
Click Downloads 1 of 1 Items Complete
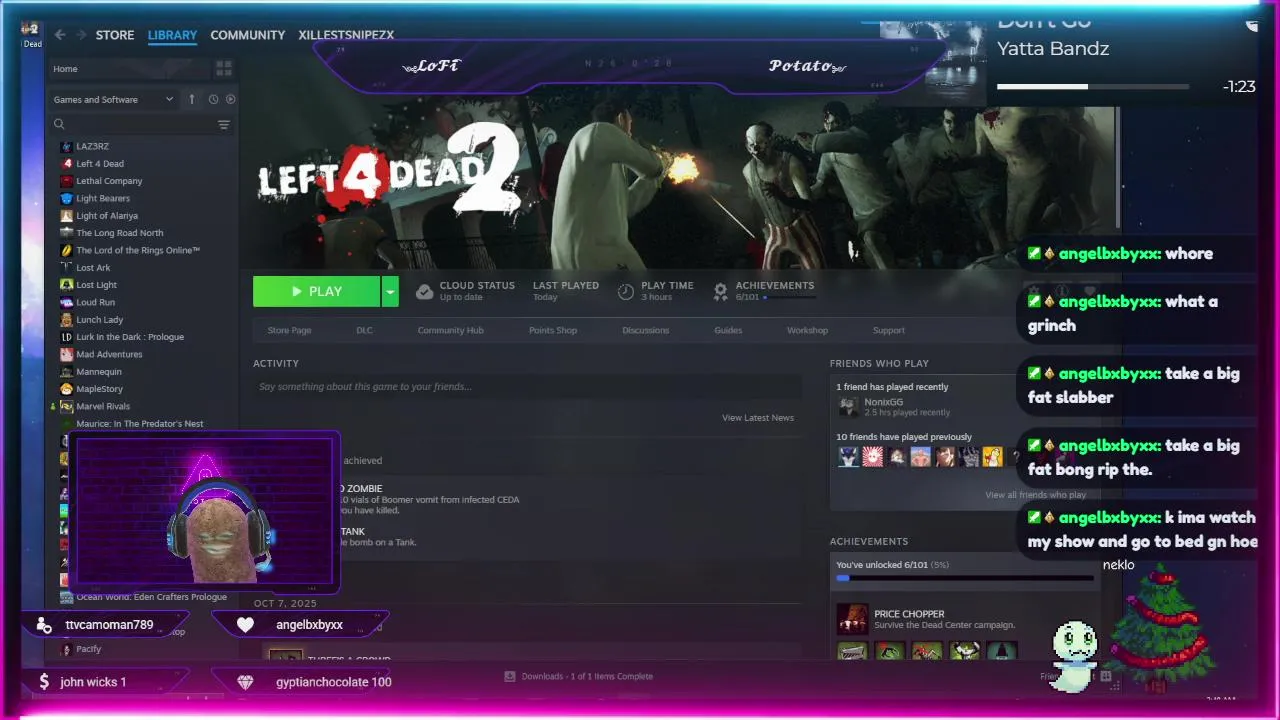(x=587, y=676)
